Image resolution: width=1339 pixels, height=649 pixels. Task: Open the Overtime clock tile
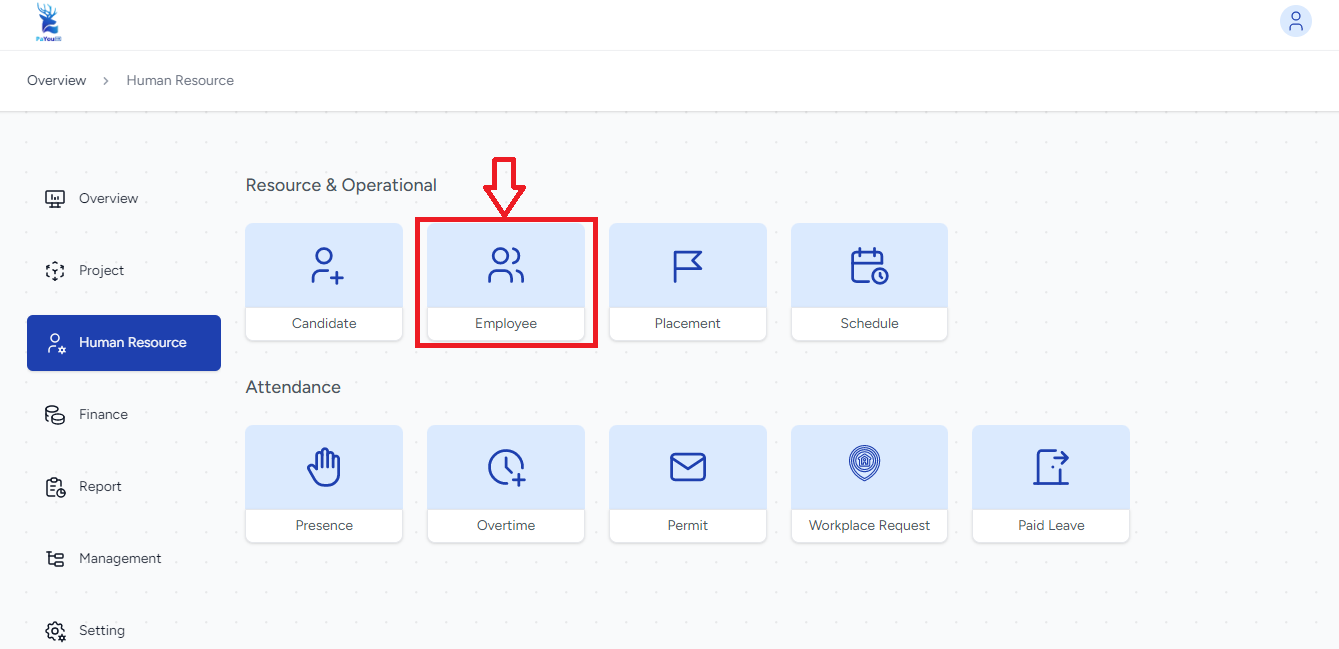[506, 484]
